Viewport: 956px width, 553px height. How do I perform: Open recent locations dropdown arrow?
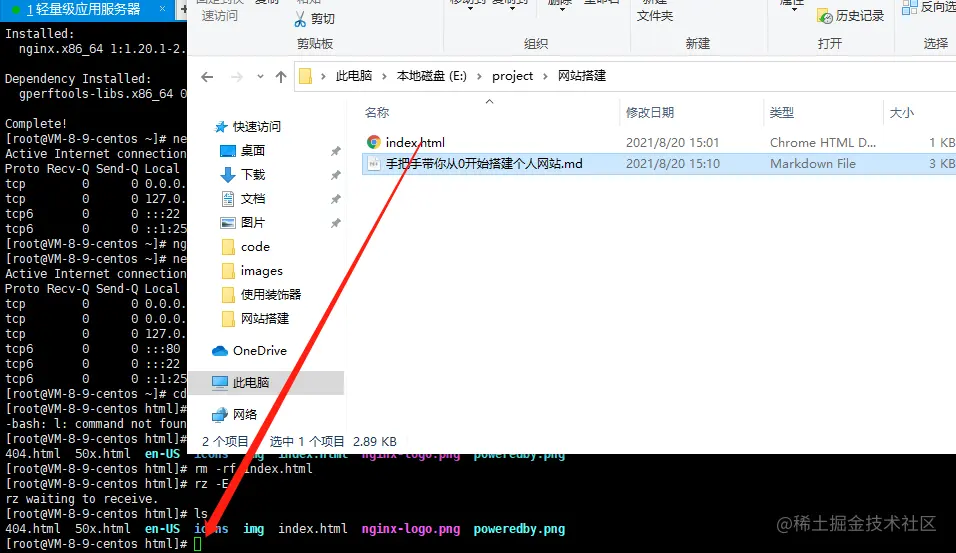coord(260,77)
